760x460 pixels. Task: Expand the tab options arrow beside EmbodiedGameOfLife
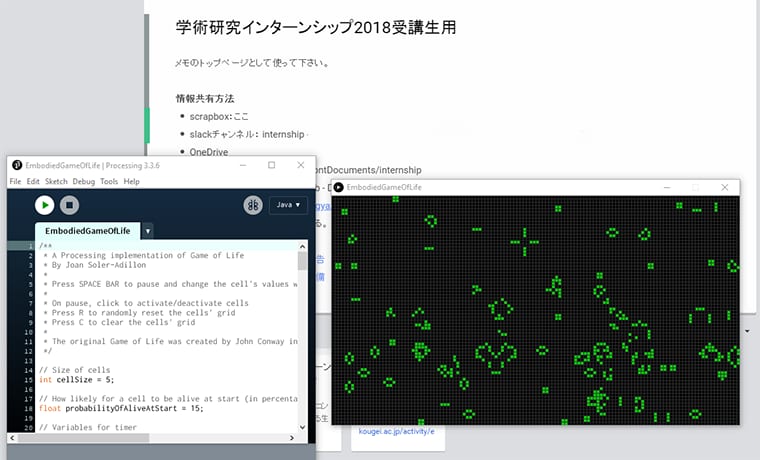pyautogui.click(x=148, y=231)
